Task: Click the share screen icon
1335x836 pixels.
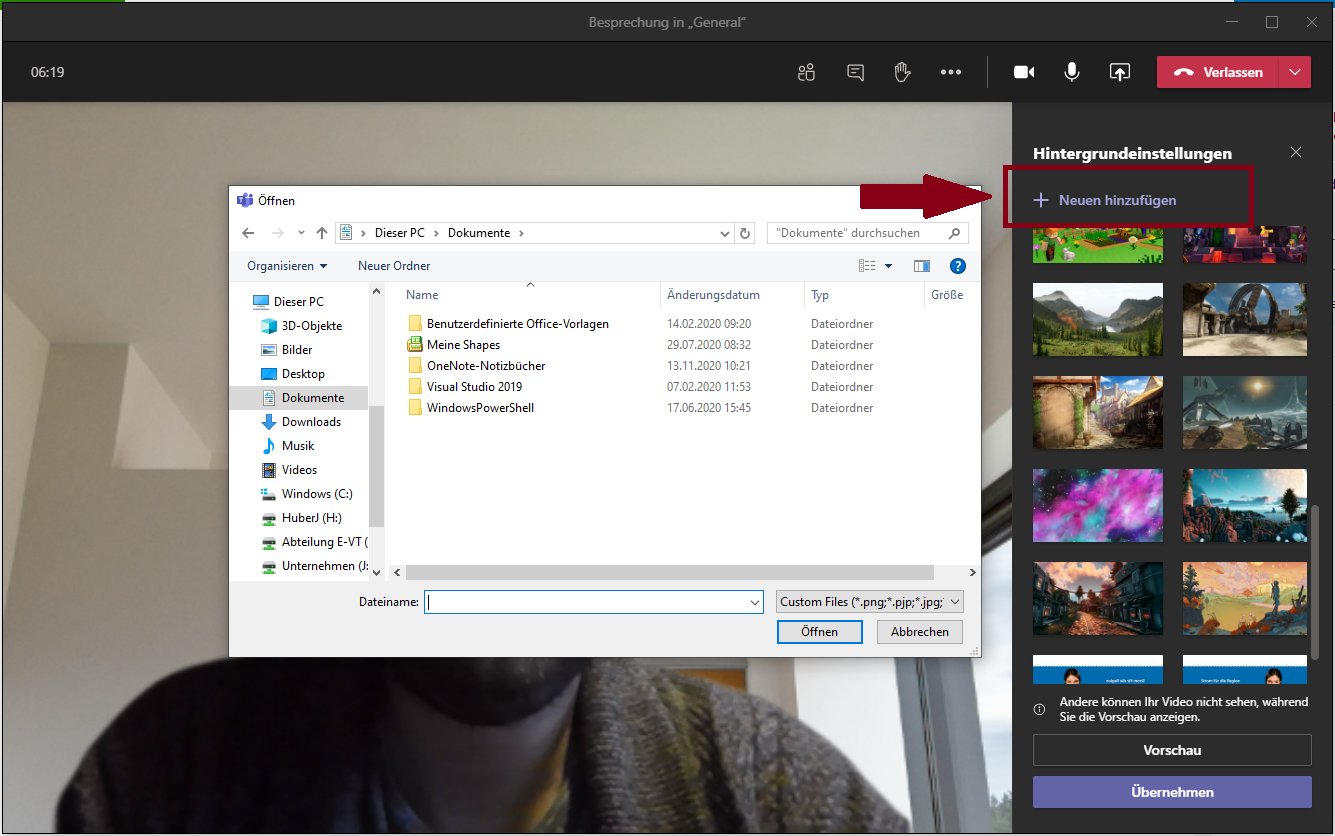Action: (x=1119, y=72)
